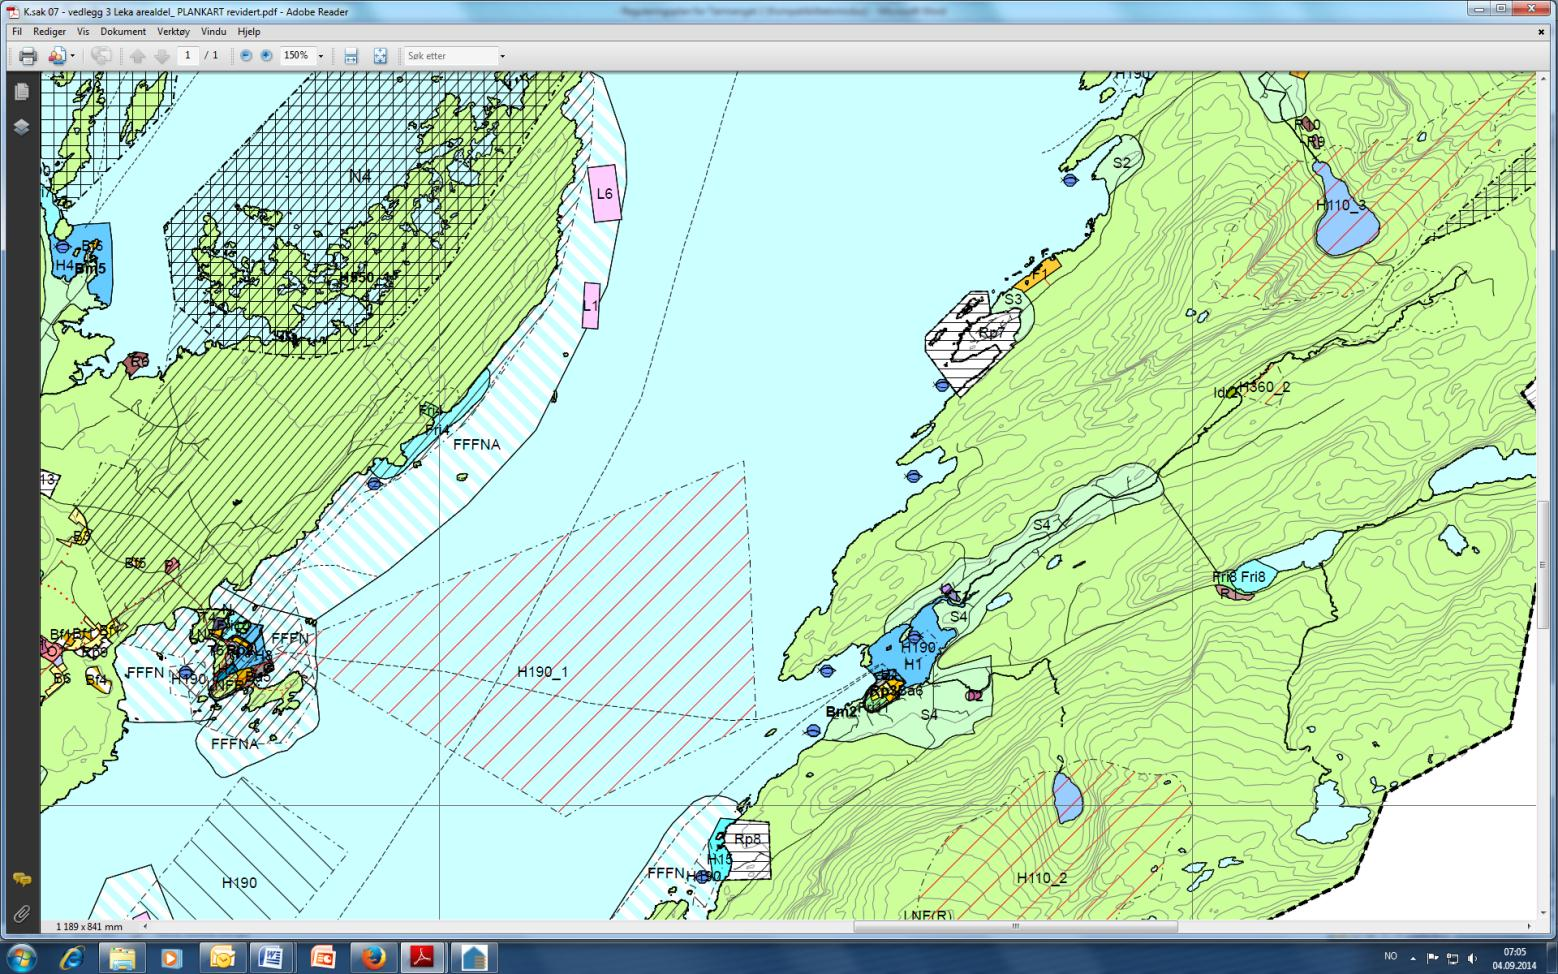
Task: Launch Internet Explorer from taskbar
Action: tap(71, 957)
